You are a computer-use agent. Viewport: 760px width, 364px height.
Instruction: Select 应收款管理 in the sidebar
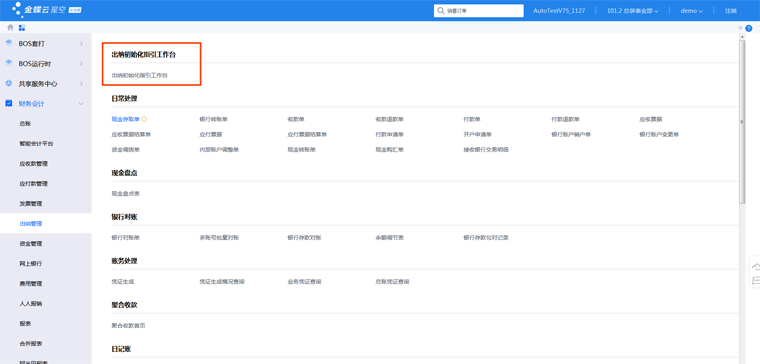(x=33, y=164)
